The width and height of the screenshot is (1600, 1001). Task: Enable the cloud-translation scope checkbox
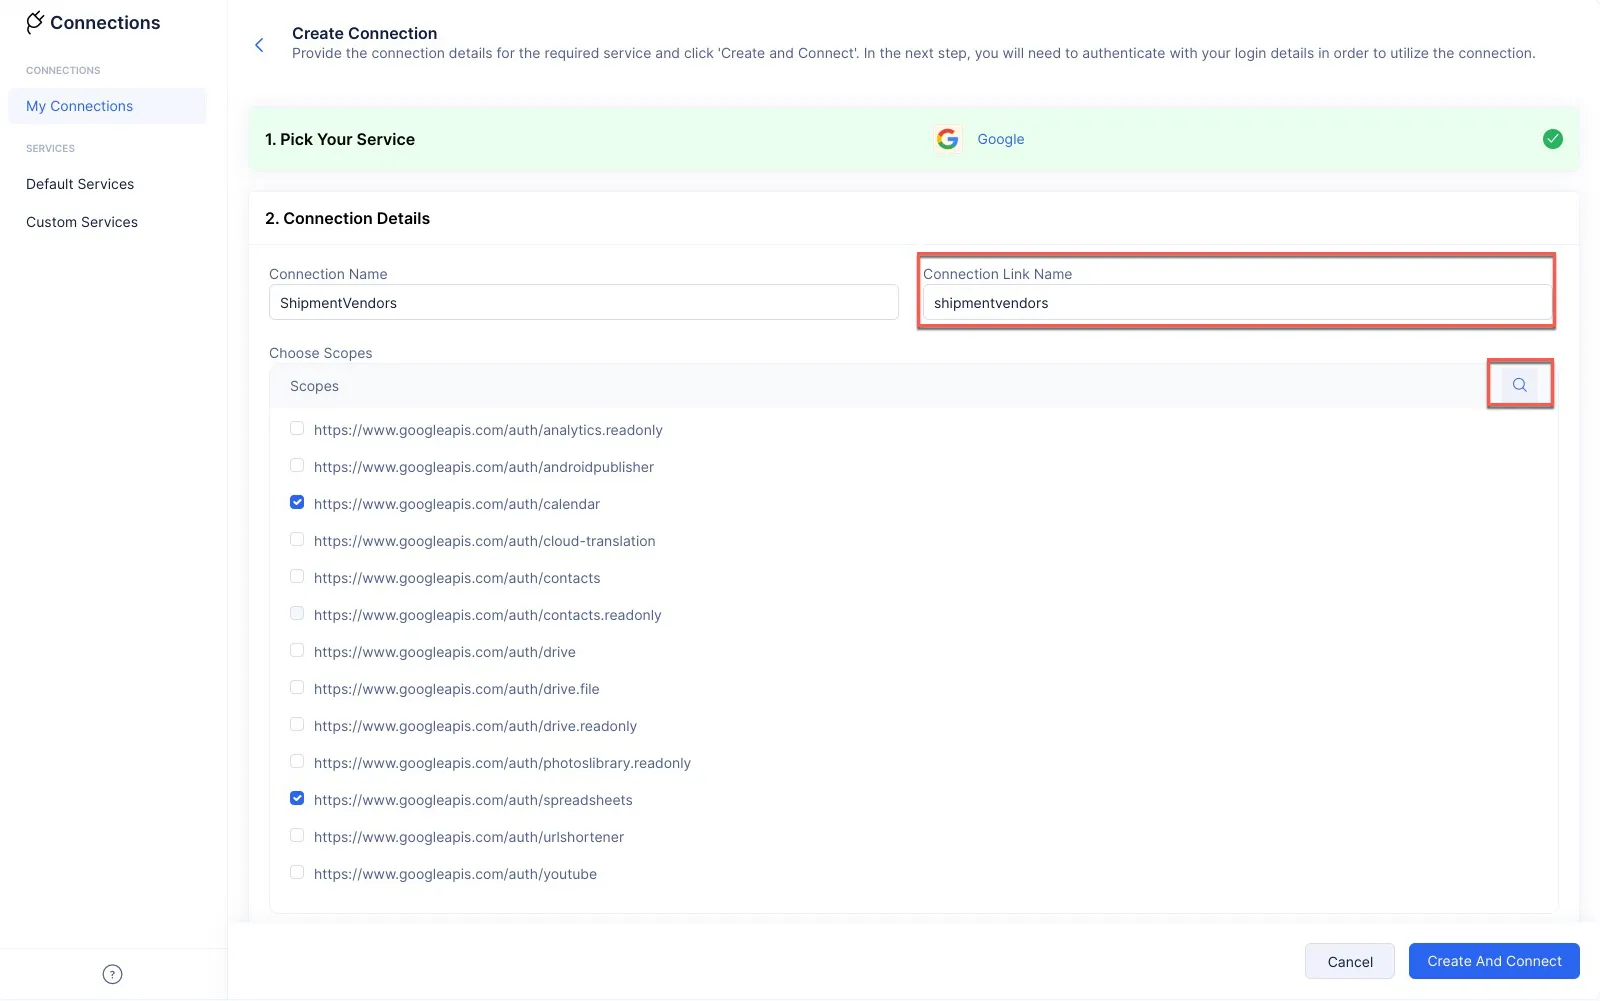click(x=297, y=540)
